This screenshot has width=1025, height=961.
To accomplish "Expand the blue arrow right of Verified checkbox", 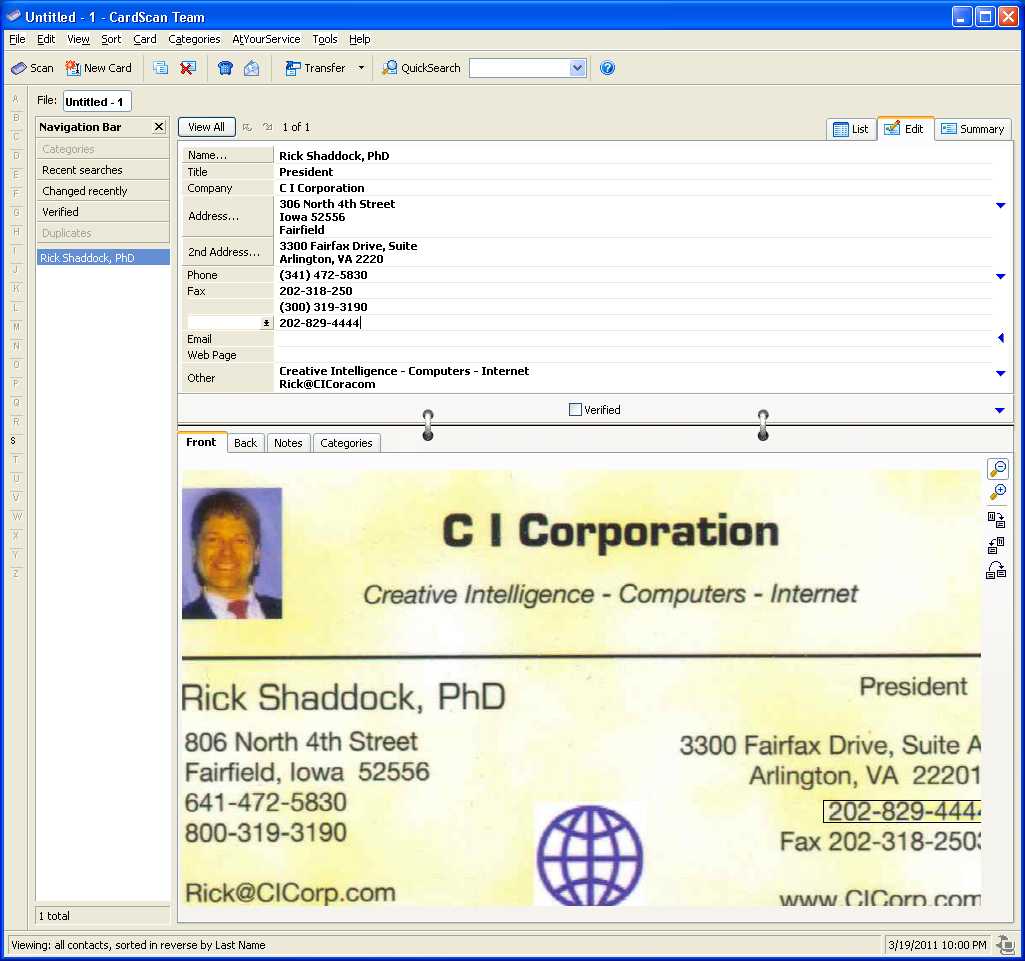I will coord(1000,411).
